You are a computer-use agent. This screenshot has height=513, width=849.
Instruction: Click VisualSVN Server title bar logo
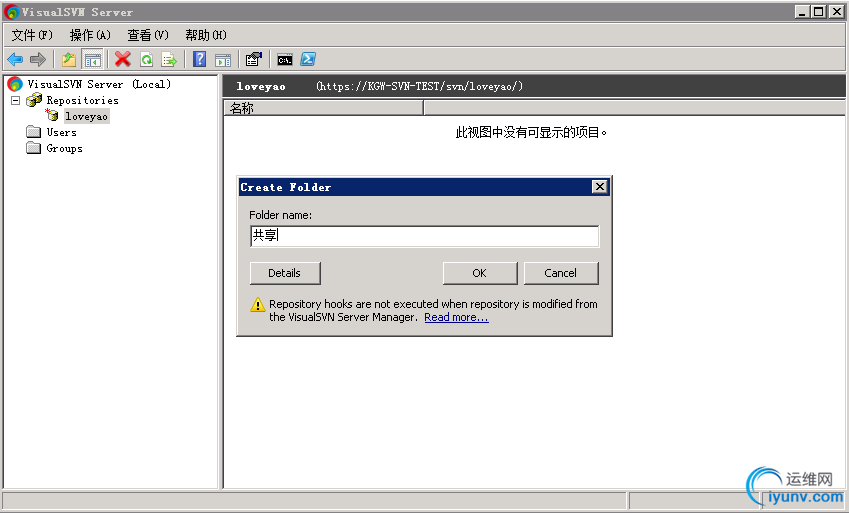point(11,12)
